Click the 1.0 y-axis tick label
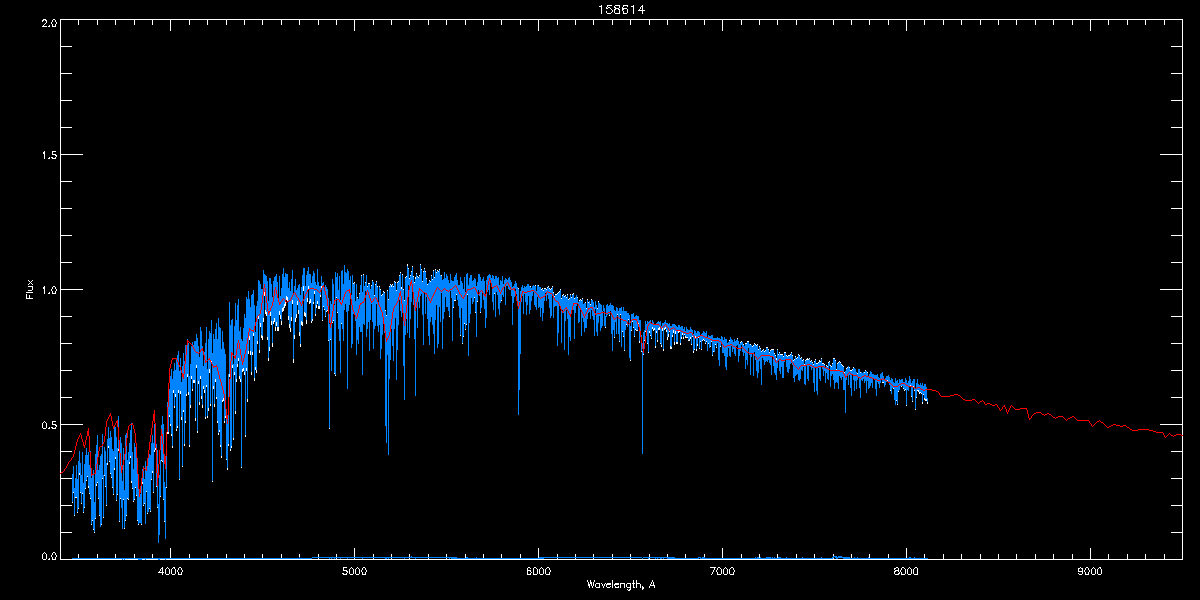The image size is (1200, 600). (46, 290)
